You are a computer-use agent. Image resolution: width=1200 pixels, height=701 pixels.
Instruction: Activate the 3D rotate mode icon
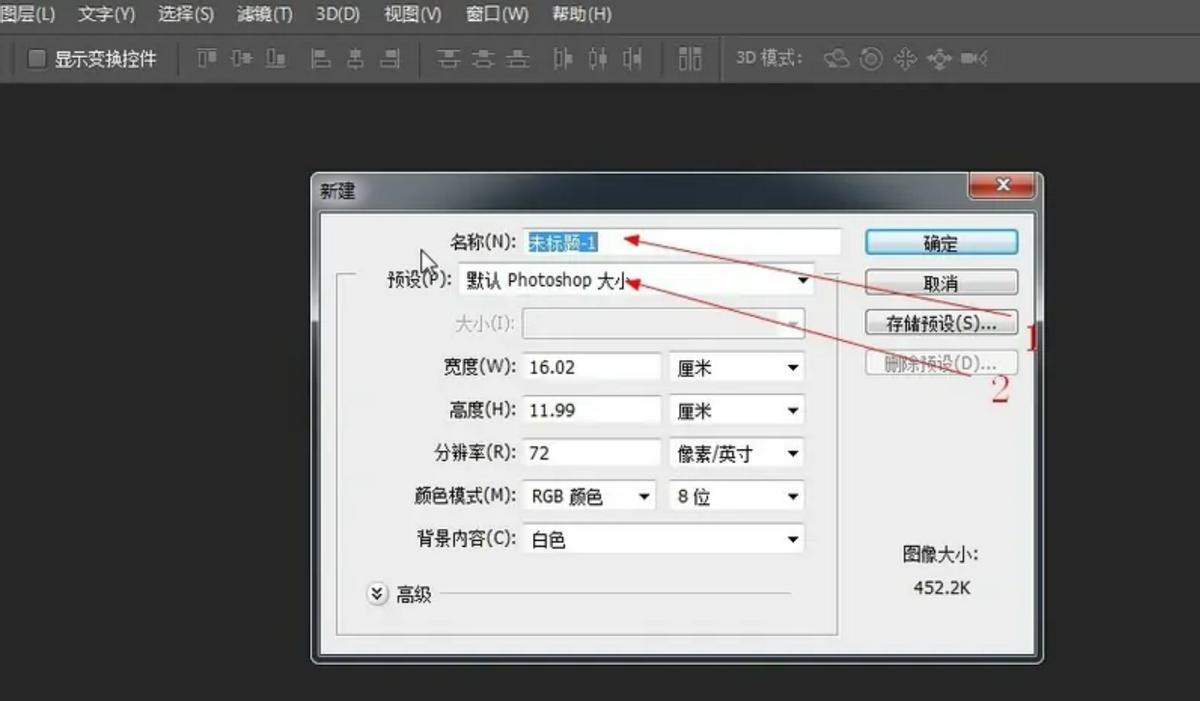[x=838, y=59]
